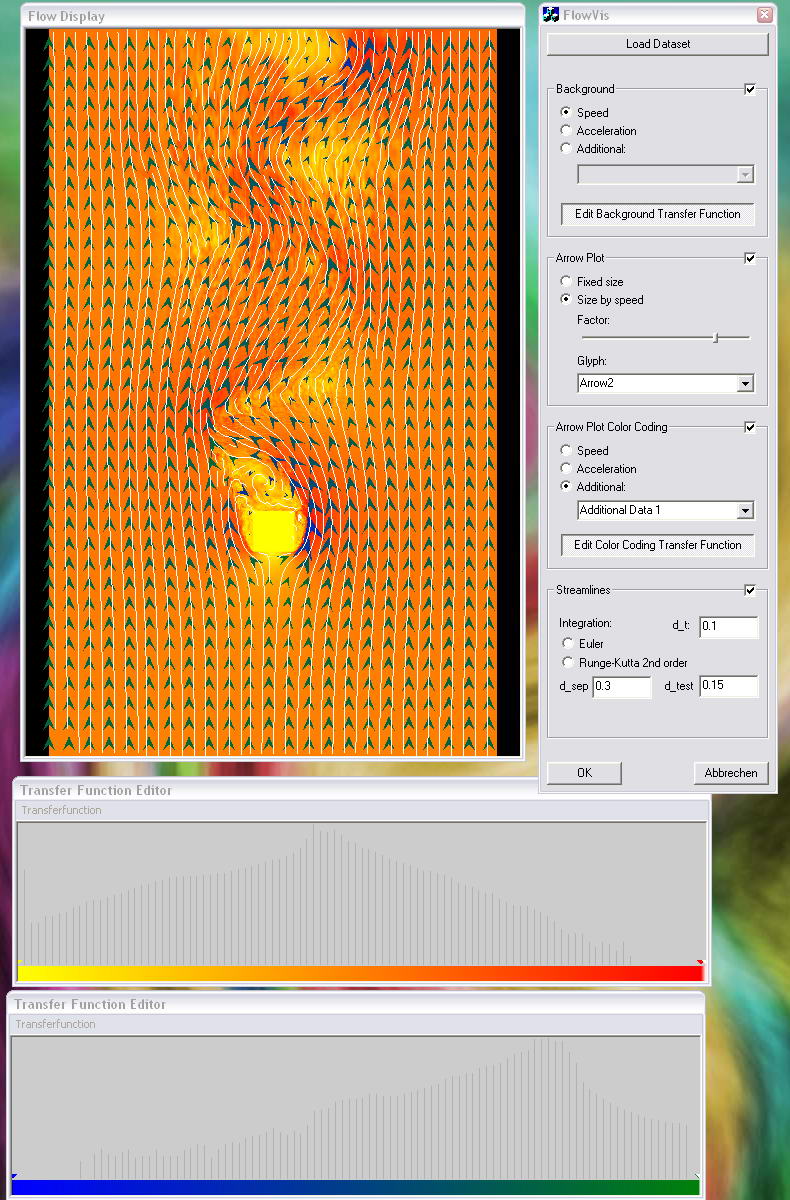
Task: Select Euler integration method
Action: 568,644
